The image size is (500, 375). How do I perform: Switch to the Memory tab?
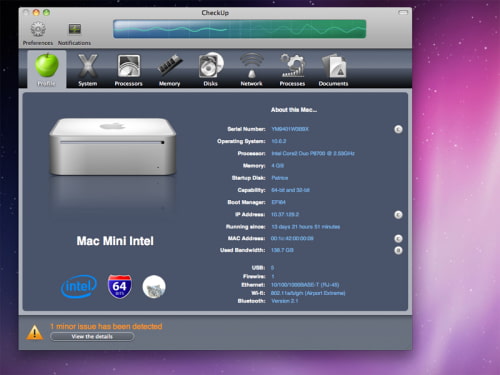point(170,70)
